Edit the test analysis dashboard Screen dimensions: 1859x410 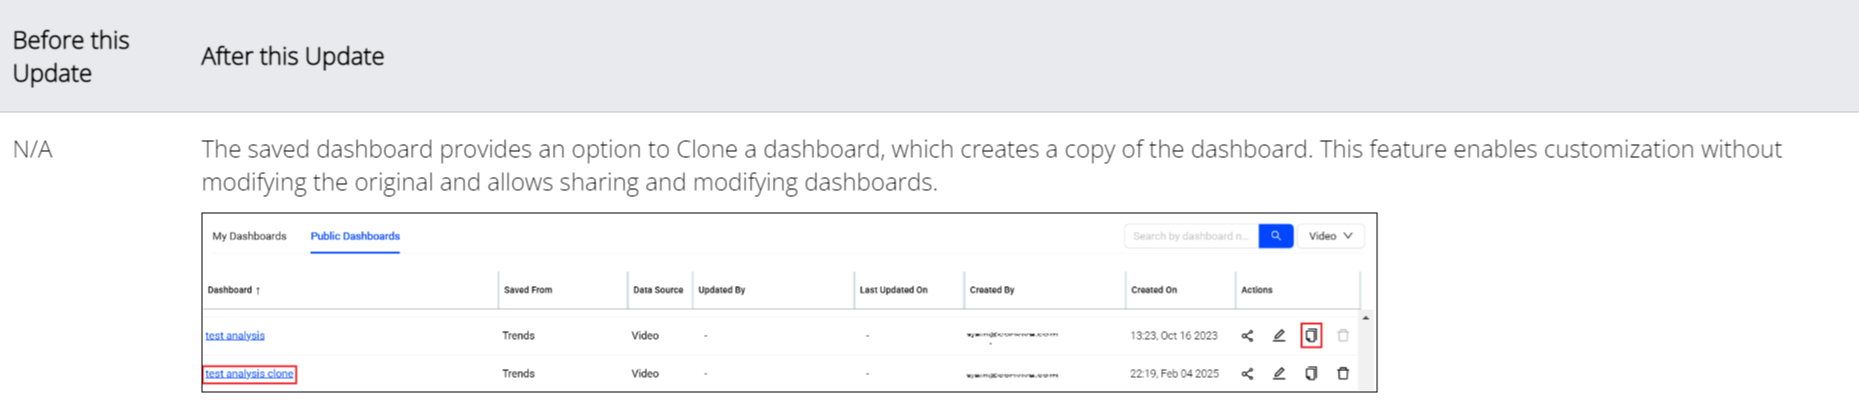pyautogui.click(x=1279, y=336)
